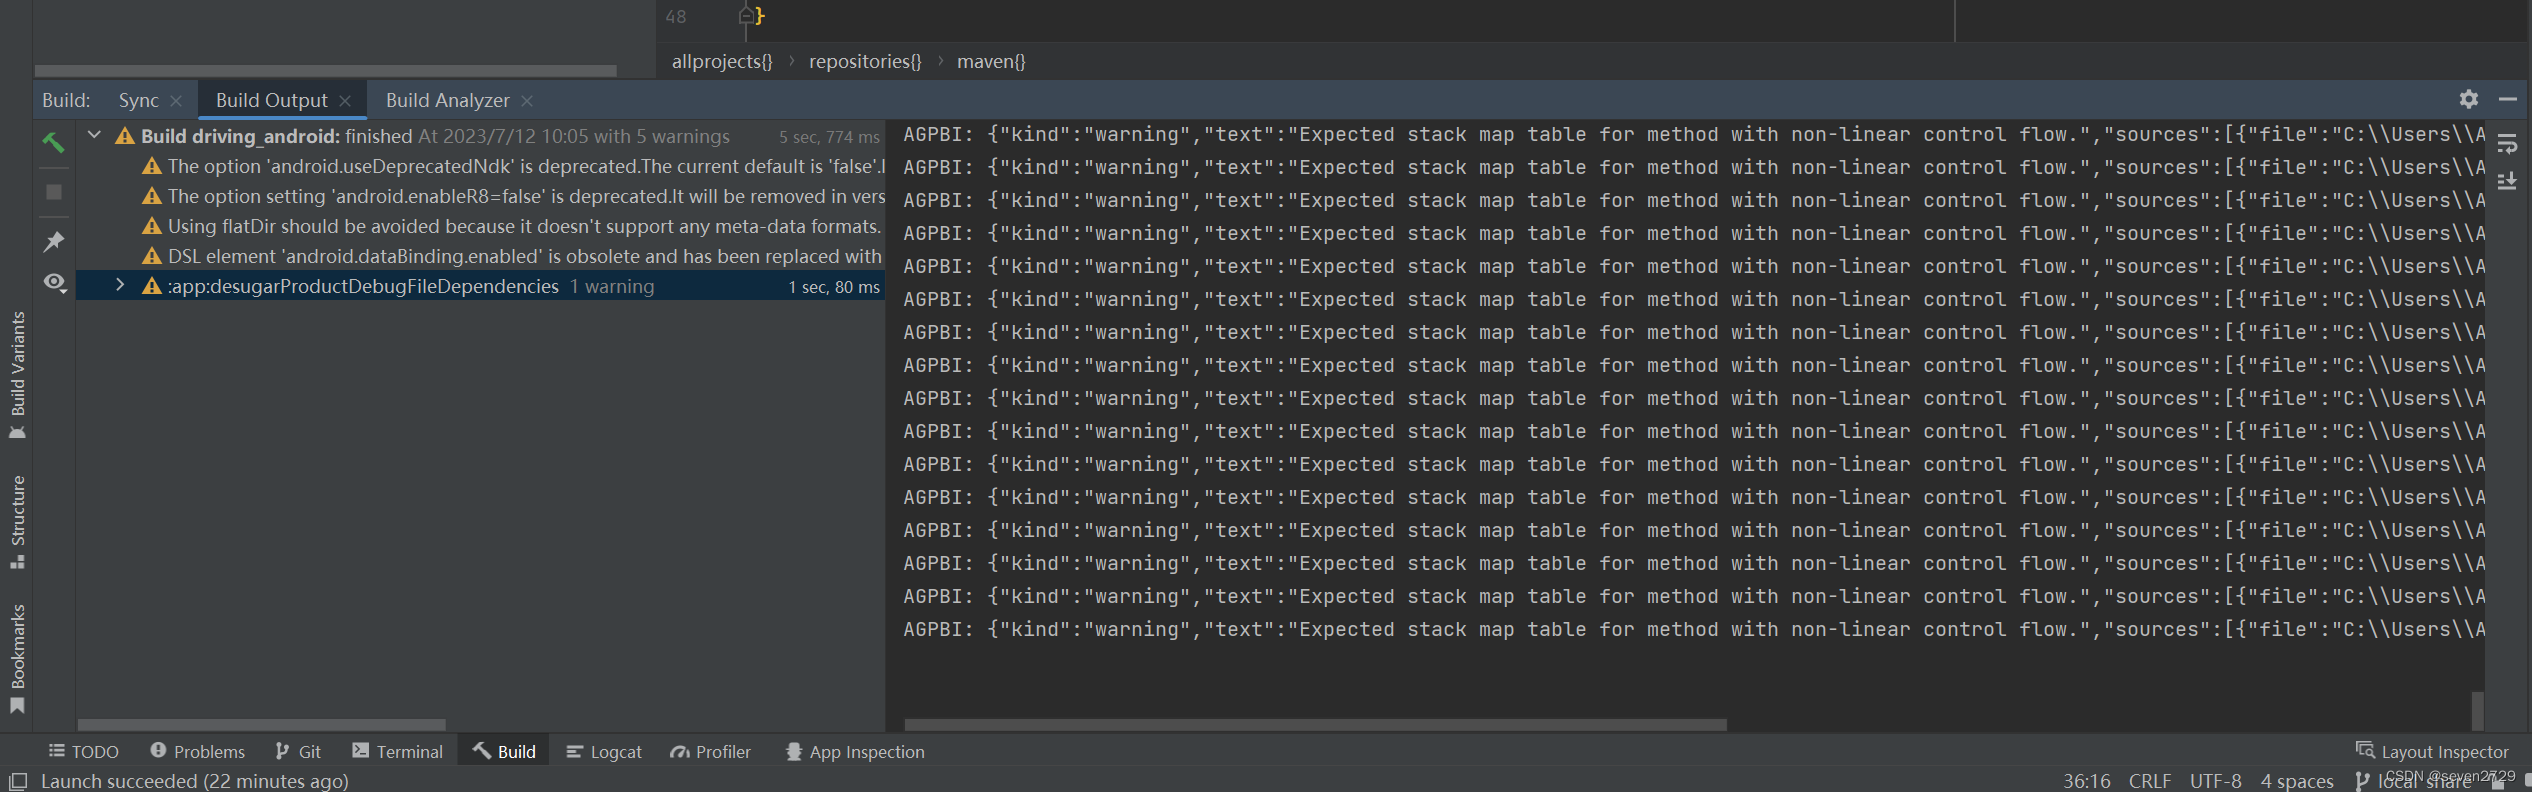Open the eye view options in build toolbar
The height and width of the screenshot is (792, 2532).
[x=55, y=283]
